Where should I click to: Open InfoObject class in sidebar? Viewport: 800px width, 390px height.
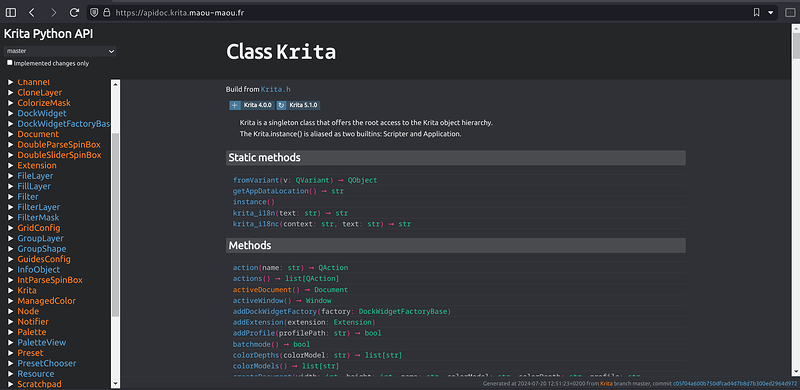click(x=39, y=270)
